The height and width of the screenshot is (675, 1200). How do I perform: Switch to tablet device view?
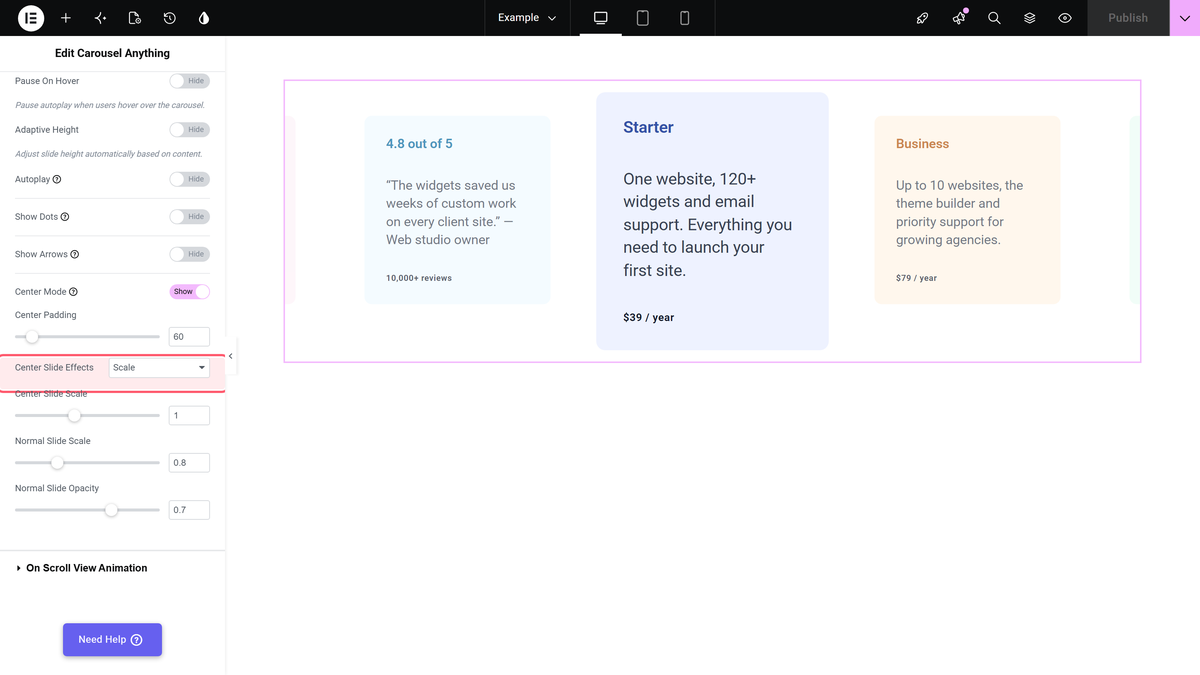(x=643, y=18)
